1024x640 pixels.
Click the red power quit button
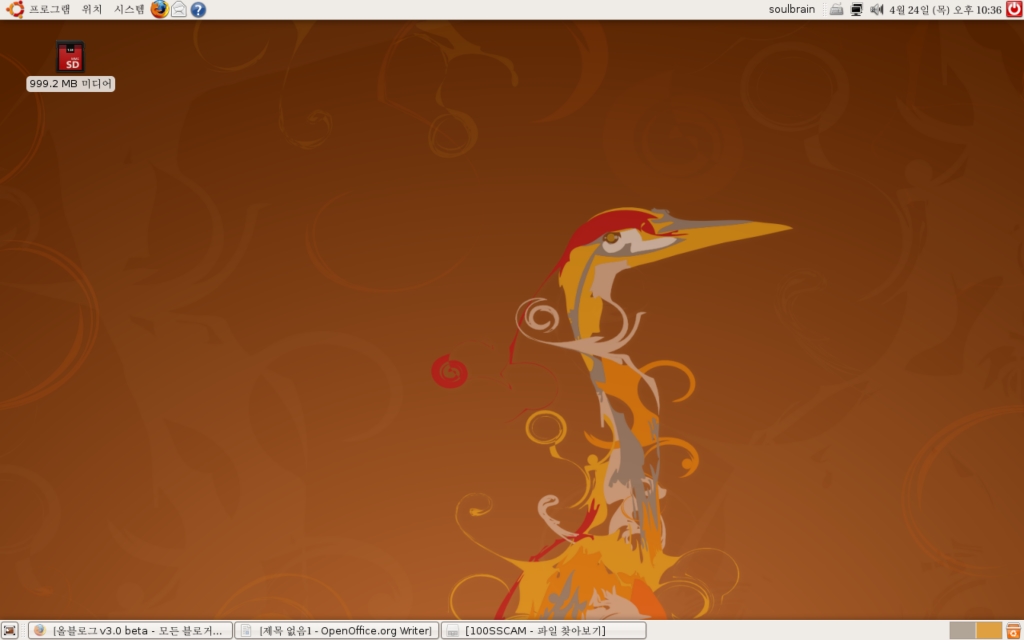(1014, 9)
